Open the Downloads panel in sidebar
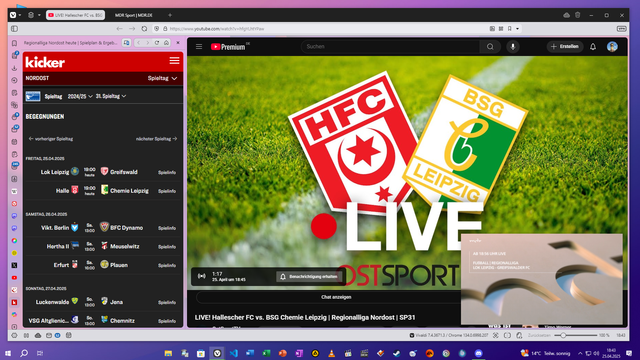 tap(14, 68)
